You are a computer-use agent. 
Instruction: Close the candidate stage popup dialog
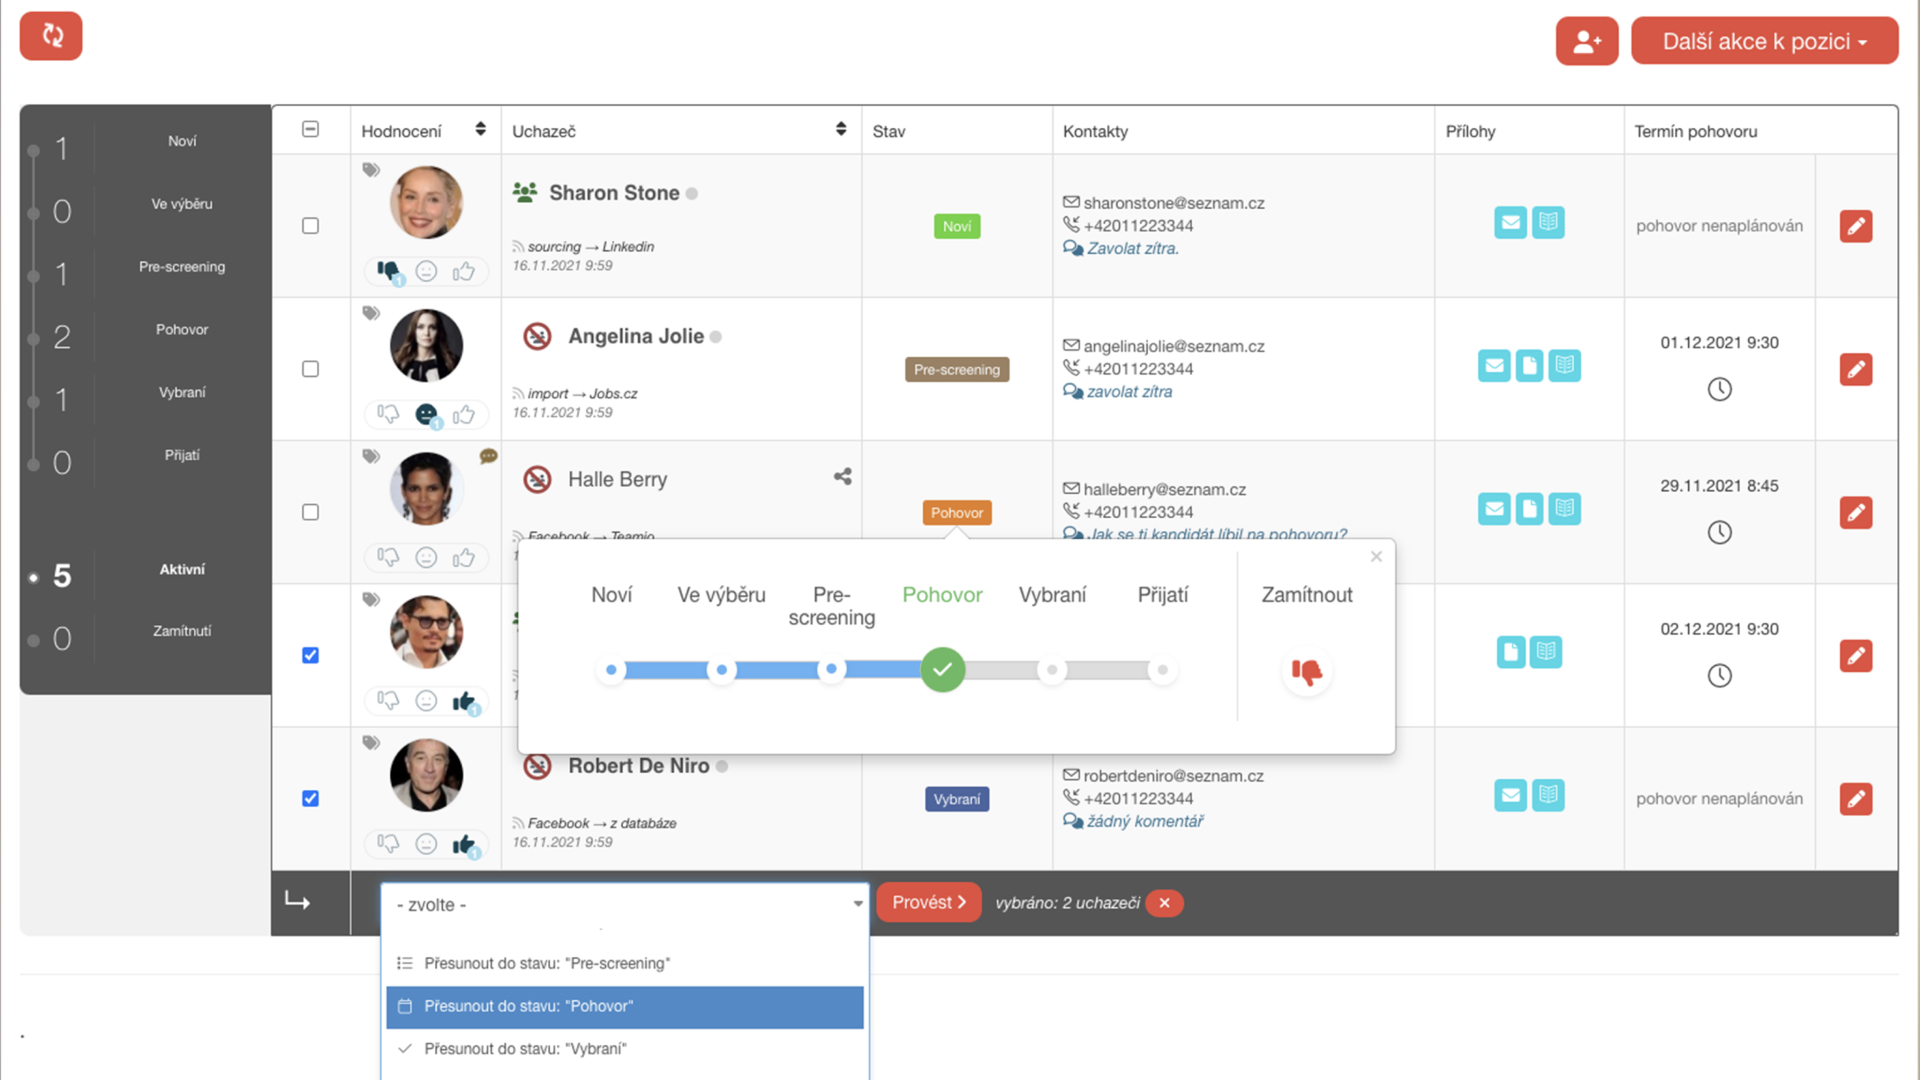pyautogui.click(x=1376, y=556)
